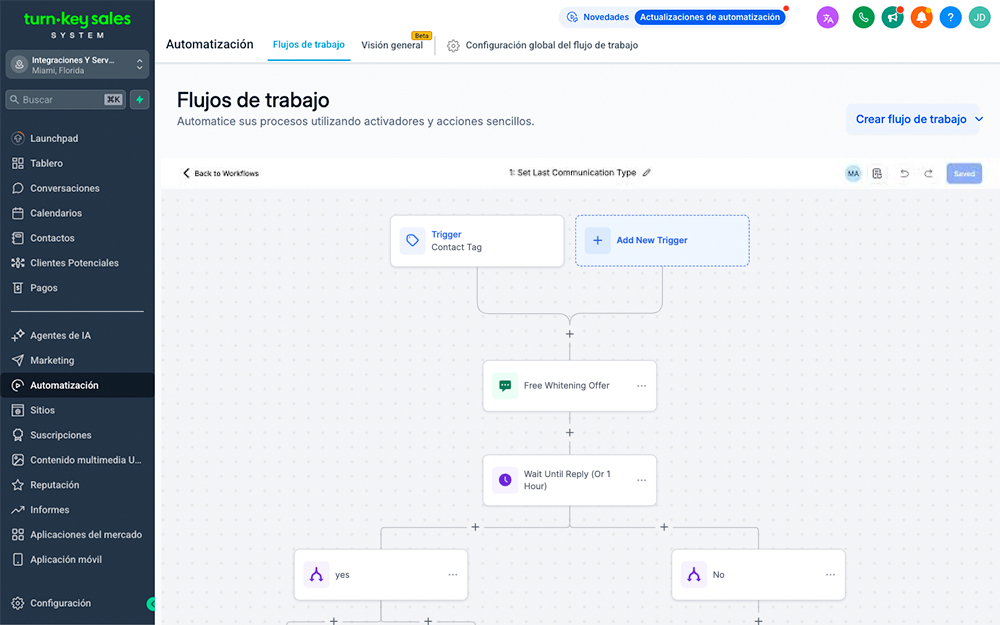Open the Integraciones Y Serv account switcher

[x=77, y=64]
